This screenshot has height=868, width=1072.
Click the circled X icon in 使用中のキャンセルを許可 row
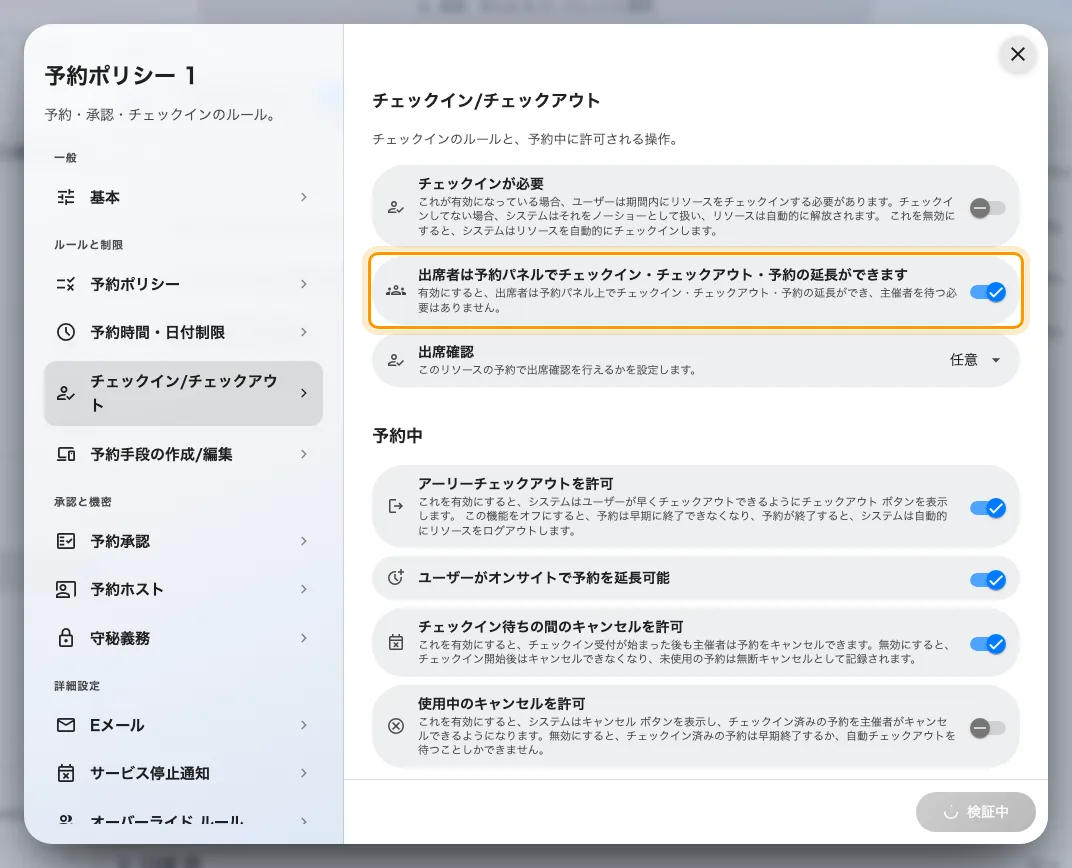396,726
